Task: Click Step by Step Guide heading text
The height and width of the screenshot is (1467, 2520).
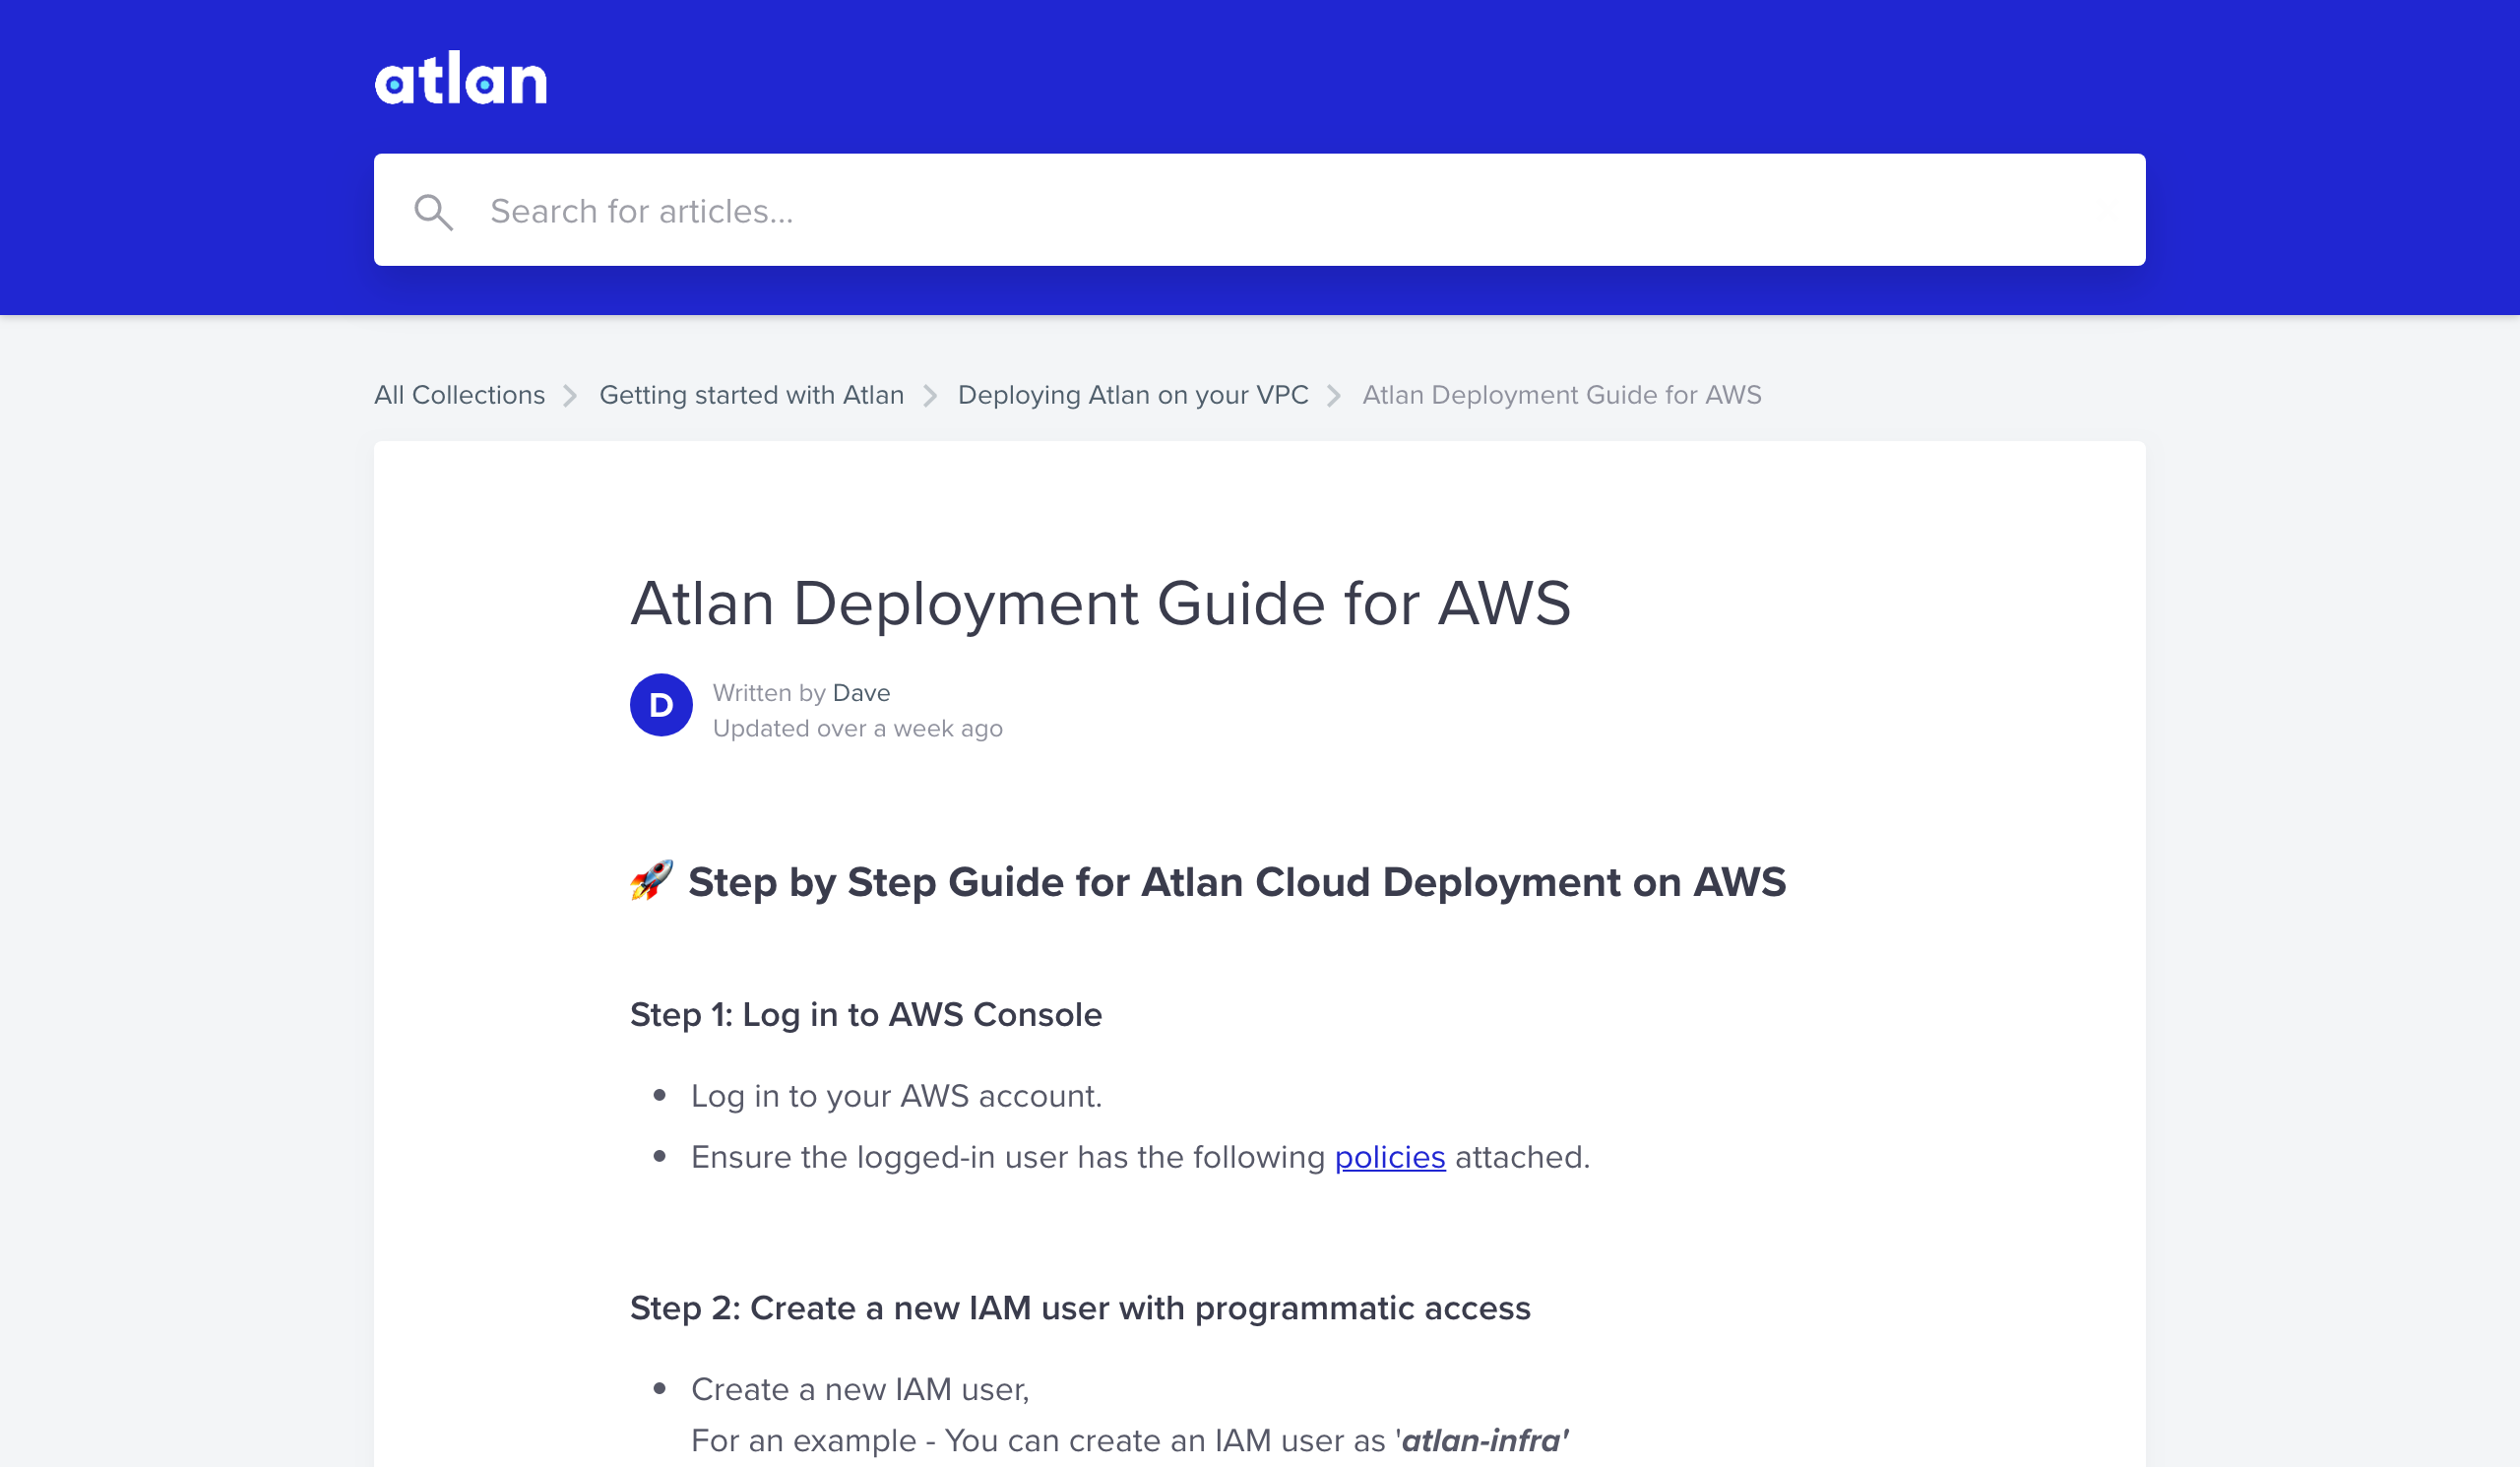Action: tap(1236, 882)
